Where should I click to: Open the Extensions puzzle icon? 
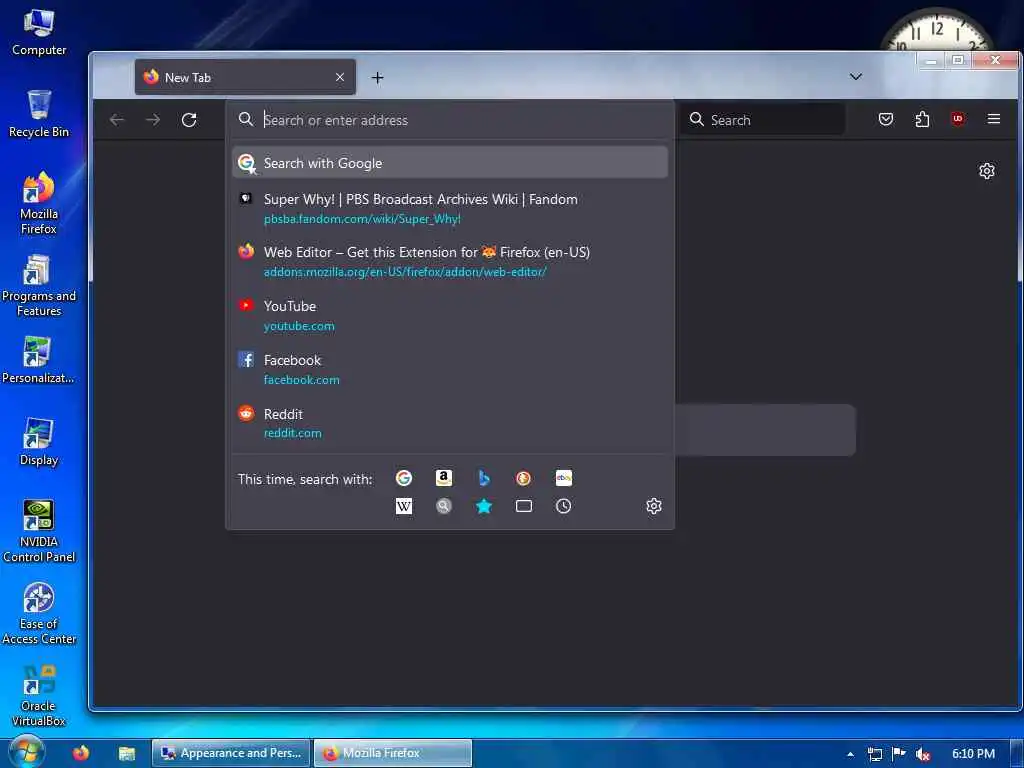tap(922, 120)
